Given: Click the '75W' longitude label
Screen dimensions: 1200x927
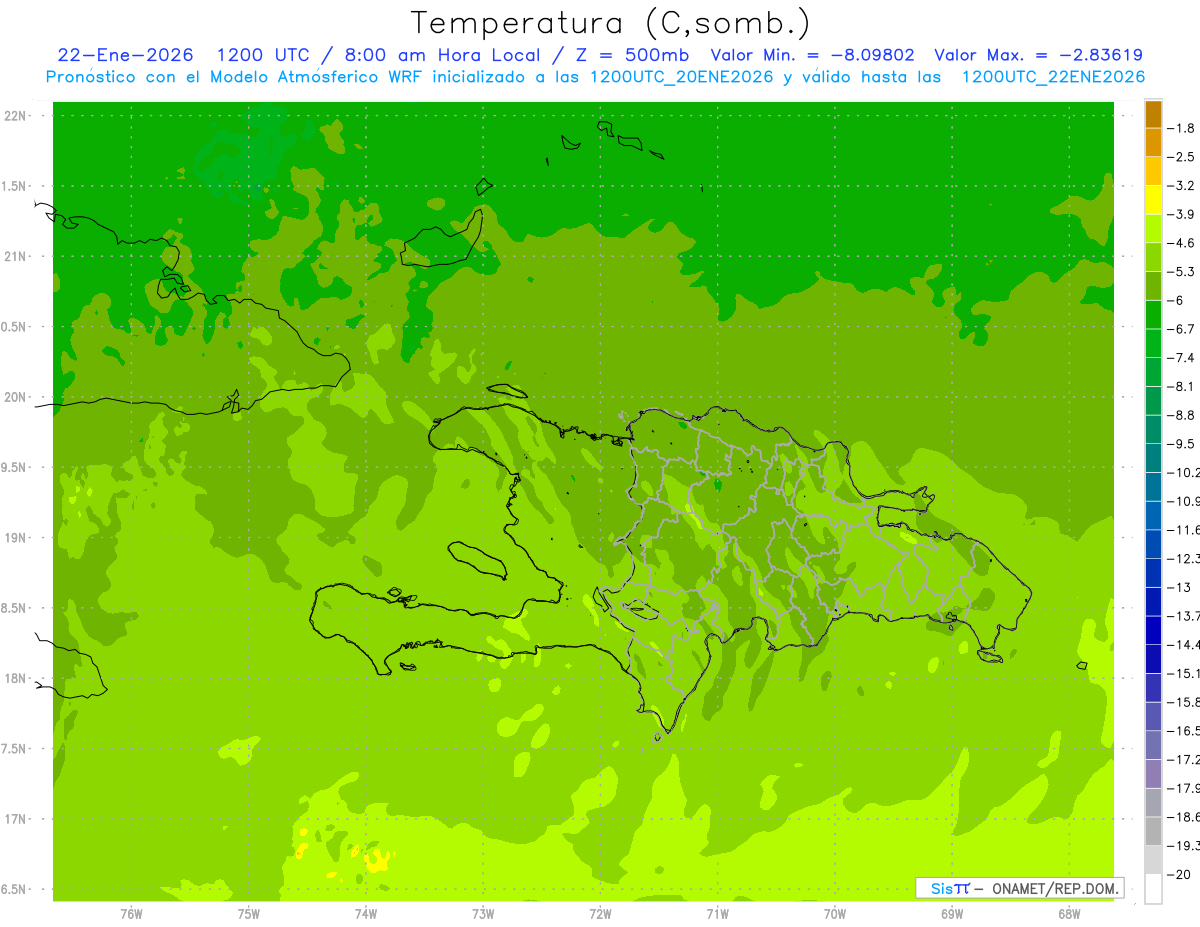Looking at the screenshot, I should (x=249, y=914).
